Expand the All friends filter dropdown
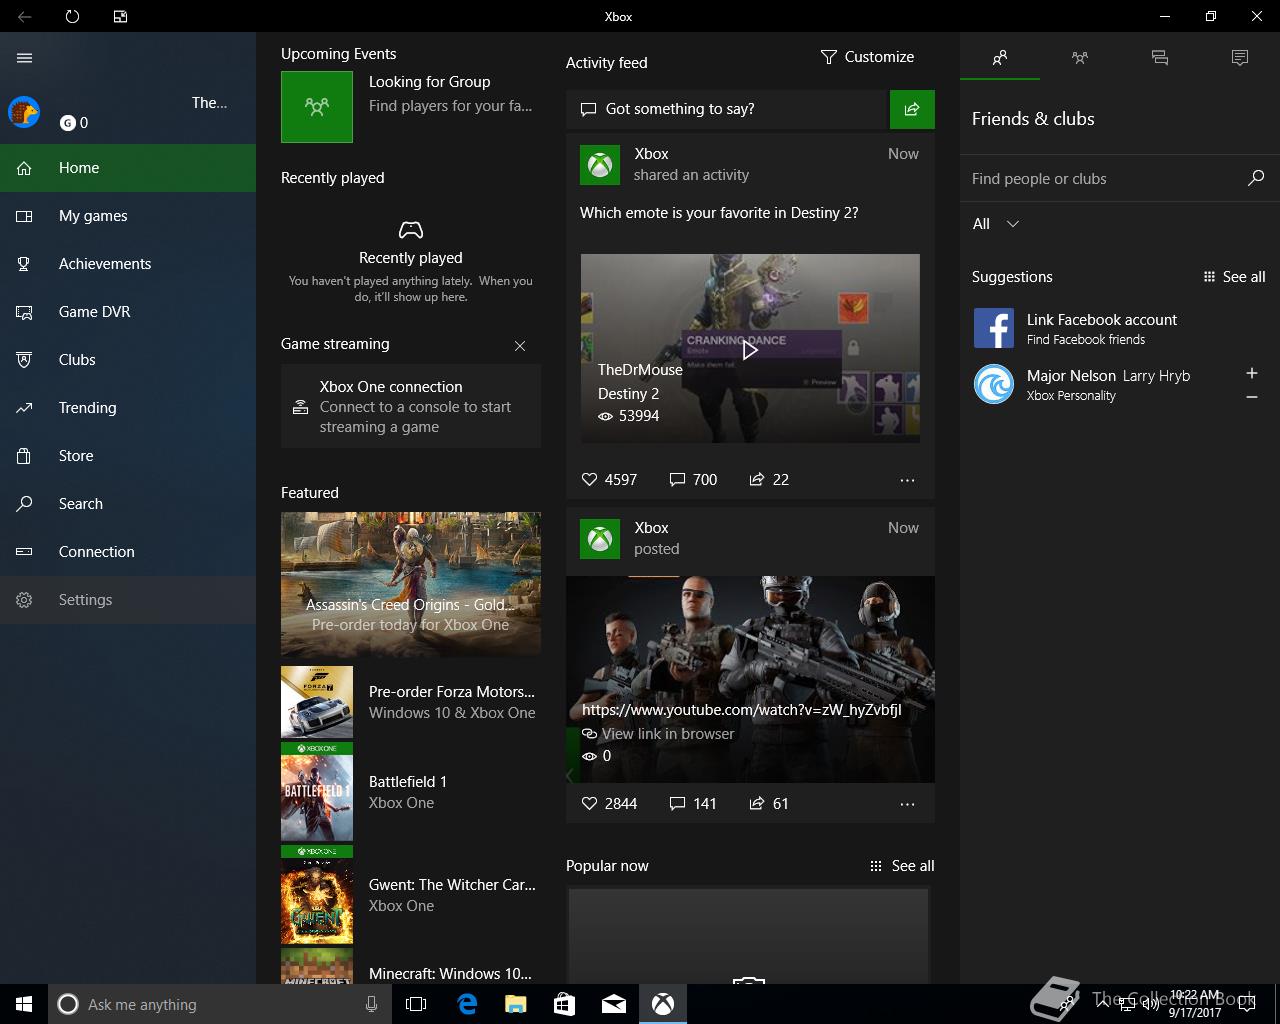This screenshot has height=1024, width=1280. pyautogui.click(x=996, y=224)
